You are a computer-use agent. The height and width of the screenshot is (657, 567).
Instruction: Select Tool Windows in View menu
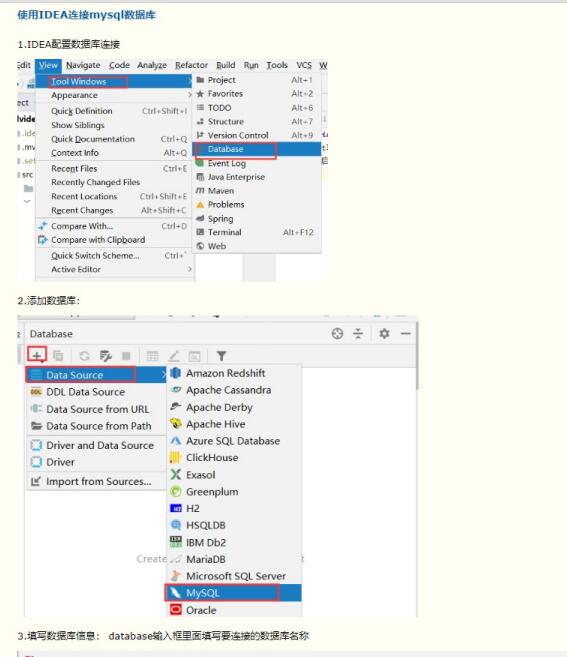tap(114, 82)
